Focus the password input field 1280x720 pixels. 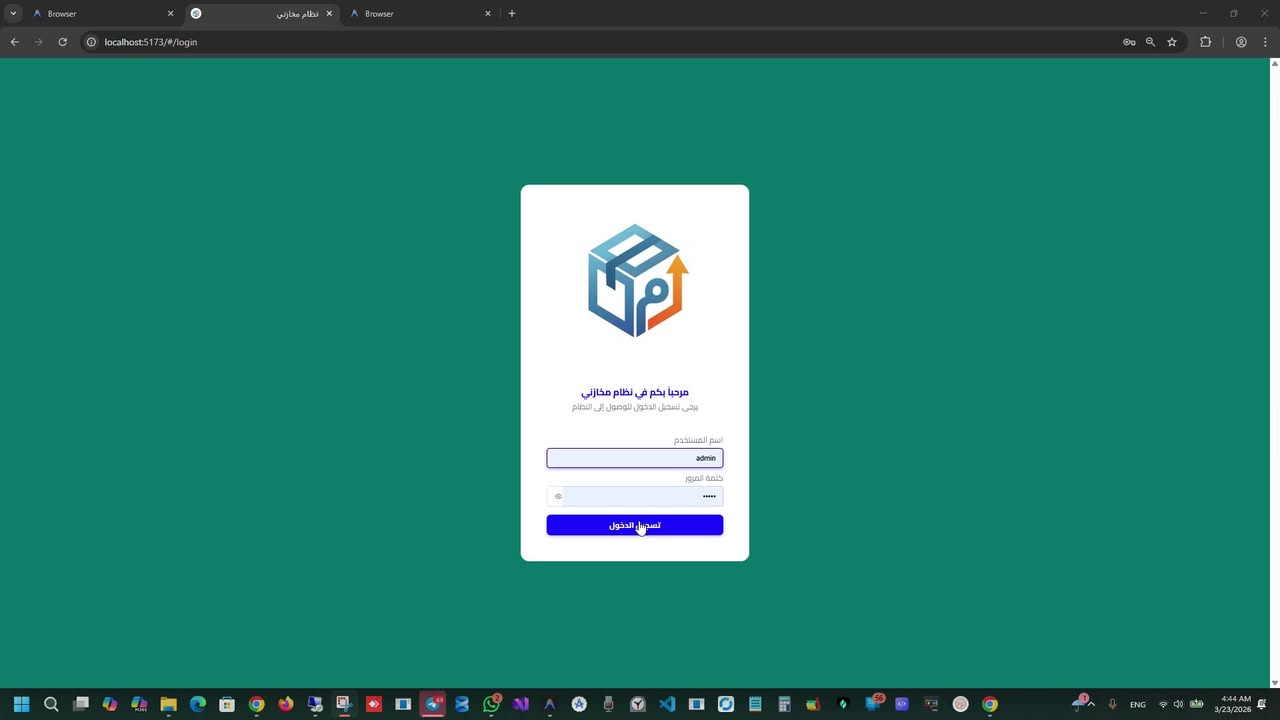click(640, 496)
